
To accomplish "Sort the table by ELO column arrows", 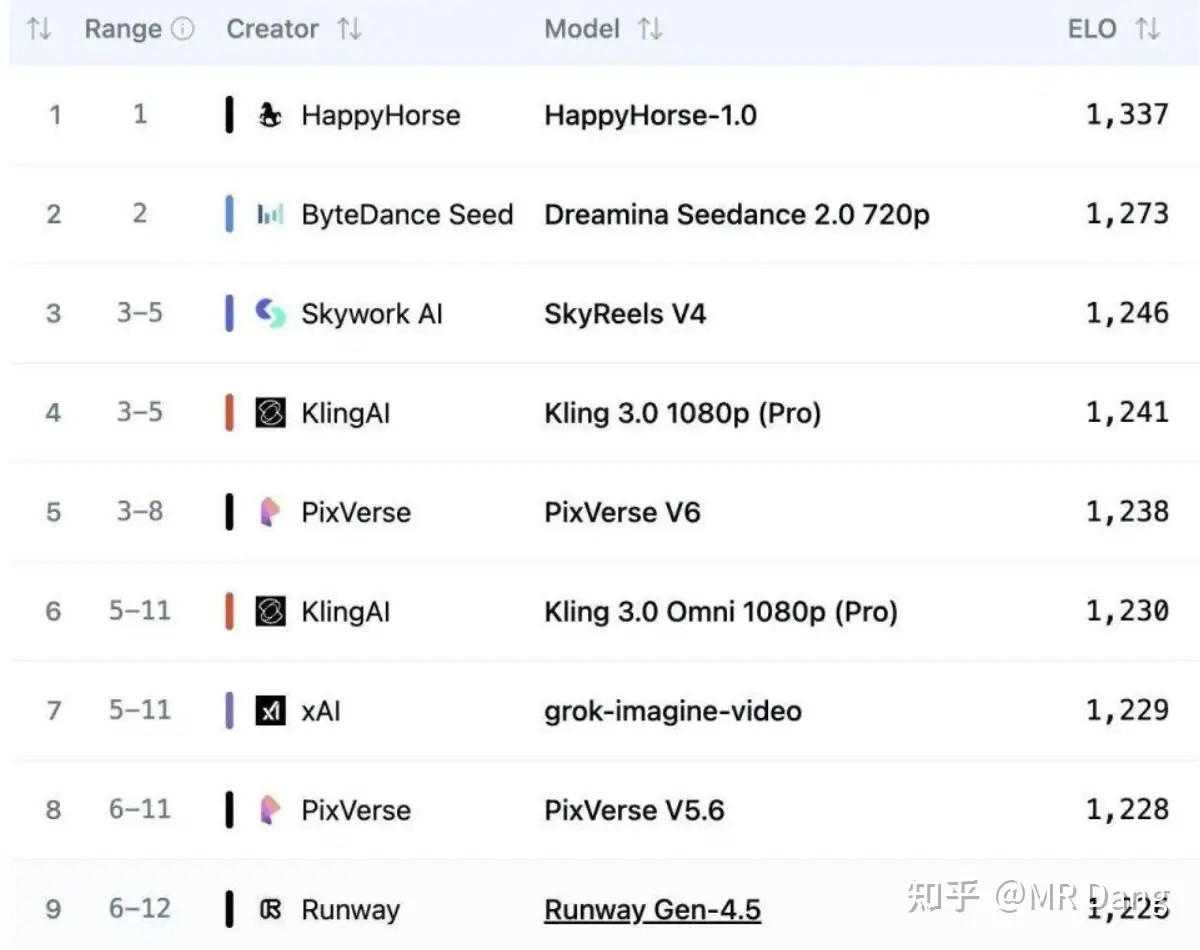I will [1148, 29].
